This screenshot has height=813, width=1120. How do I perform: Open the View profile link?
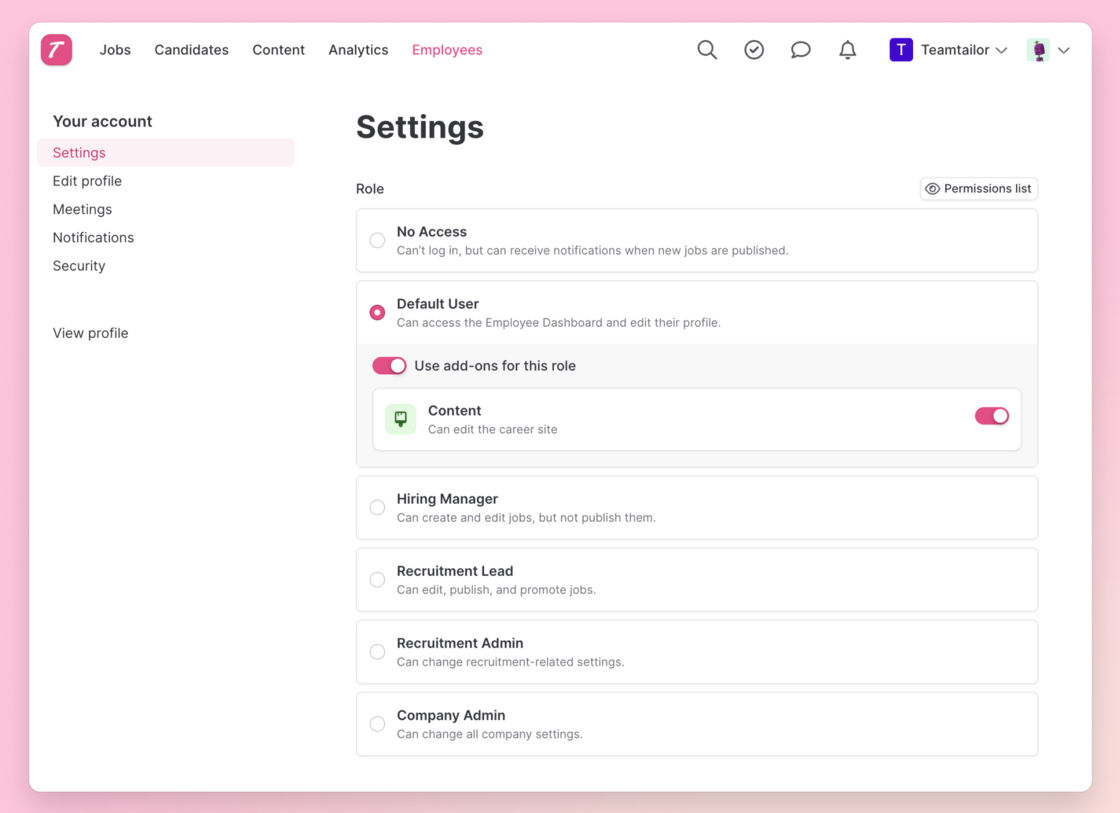pyautogui.click(x=90, y=333)
